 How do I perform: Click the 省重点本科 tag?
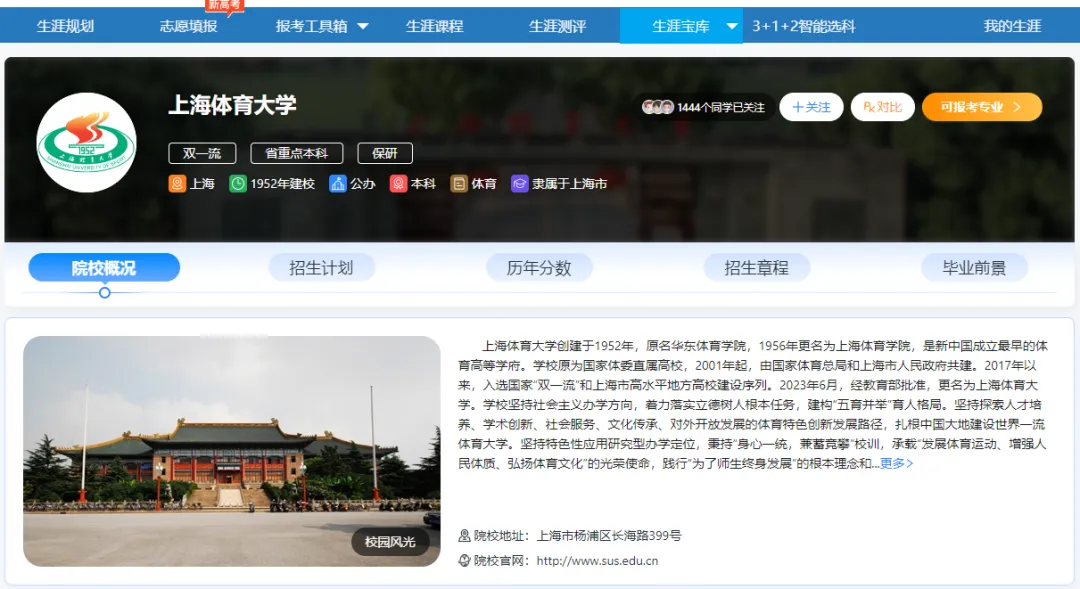coord(297,153)
